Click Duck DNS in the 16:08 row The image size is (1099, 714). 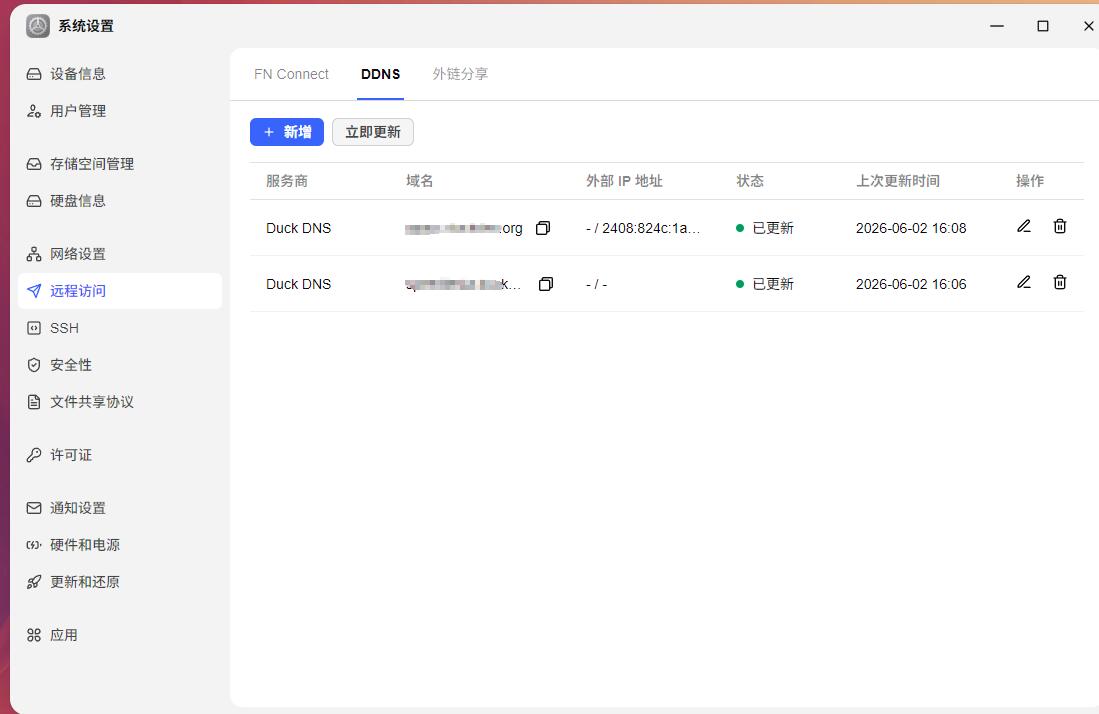pyautogui.click(x=299, y=228)
